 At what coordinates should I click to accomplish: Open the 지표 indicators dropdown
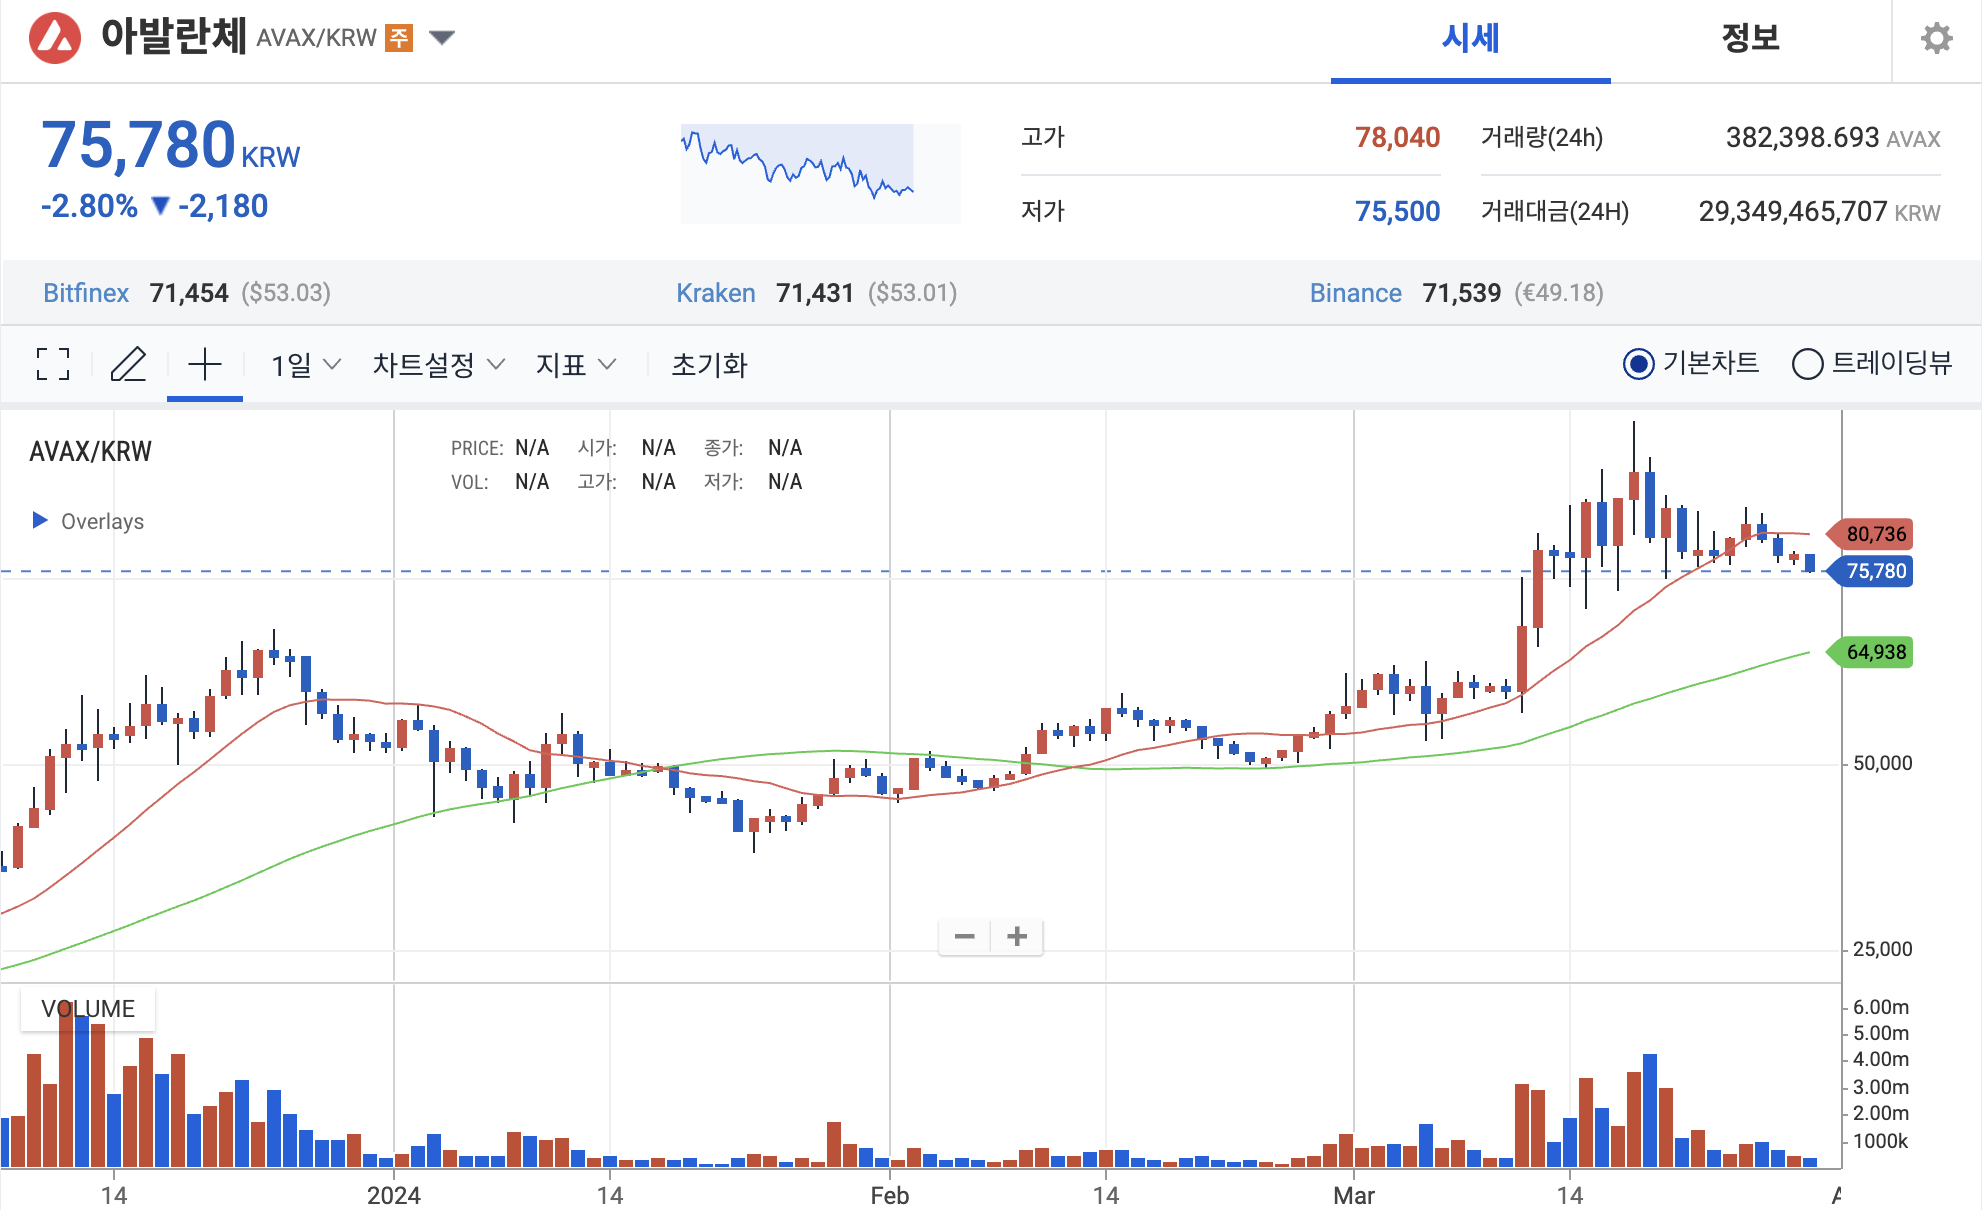click(575, 365)
